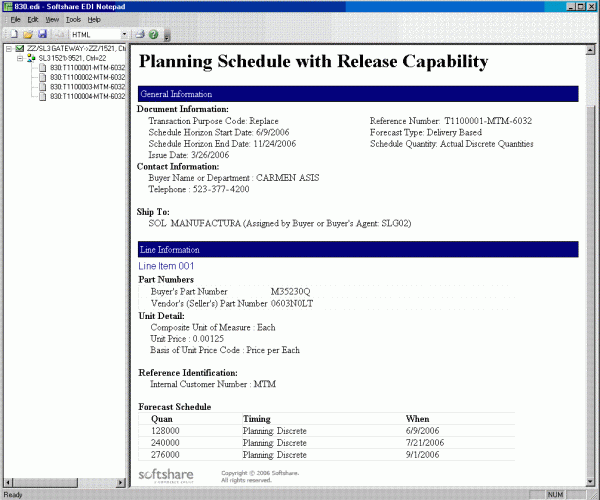Click forecast quantity 240000
The image size is (600, 500).
coord(165,443)
